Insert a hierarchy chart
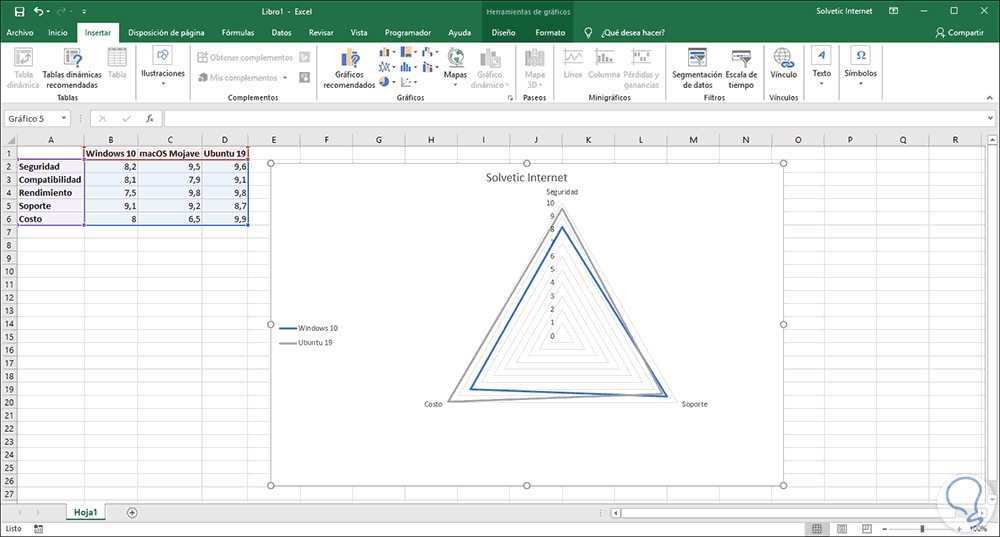The height and width of the screenshot is (537, 1000). (408, 52)
